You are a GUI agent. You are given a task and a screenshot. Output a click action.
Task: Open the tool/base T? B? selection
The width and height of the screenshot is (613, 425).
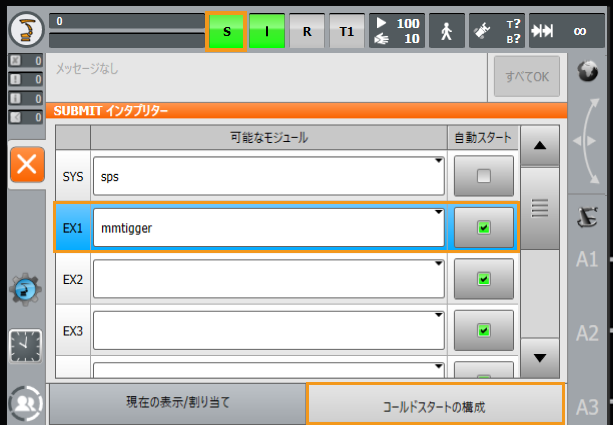(x=497, y=31)
